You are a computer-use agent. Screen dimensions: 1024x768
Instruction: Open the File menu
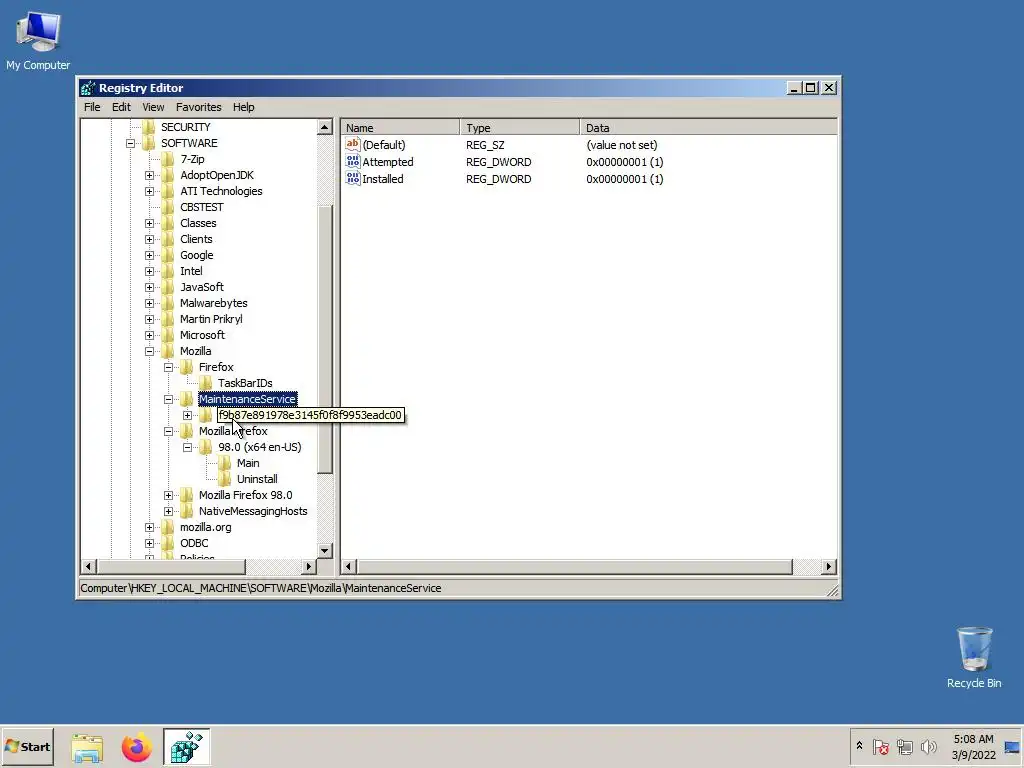tap(92, 107)
